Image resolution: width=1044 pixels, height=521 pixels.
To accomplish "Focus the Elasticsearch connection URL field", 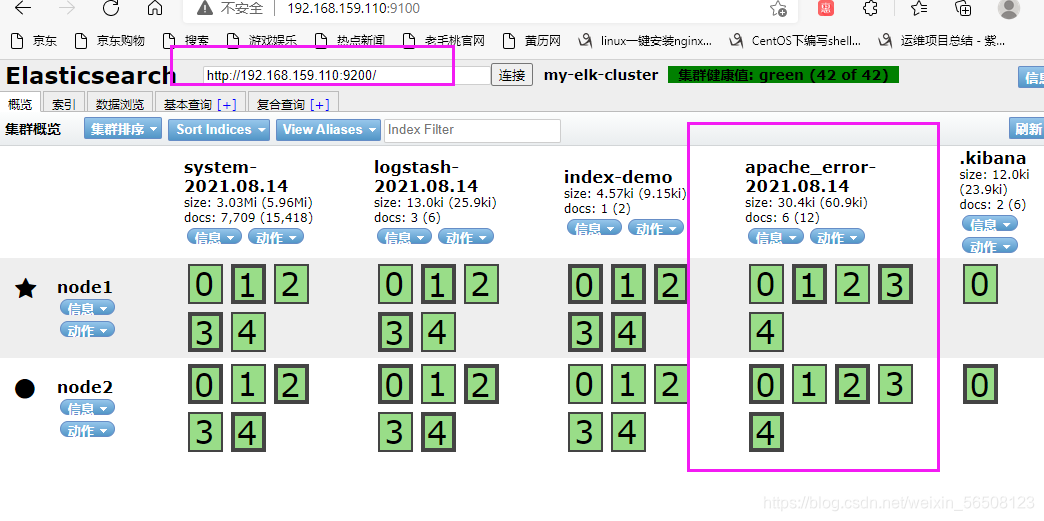I will coord(346,75).
